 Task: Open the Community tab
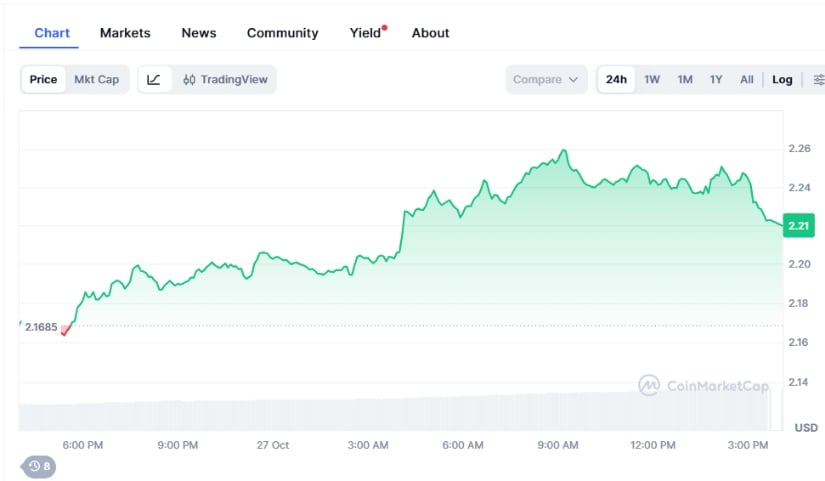[x=282, y=33]
